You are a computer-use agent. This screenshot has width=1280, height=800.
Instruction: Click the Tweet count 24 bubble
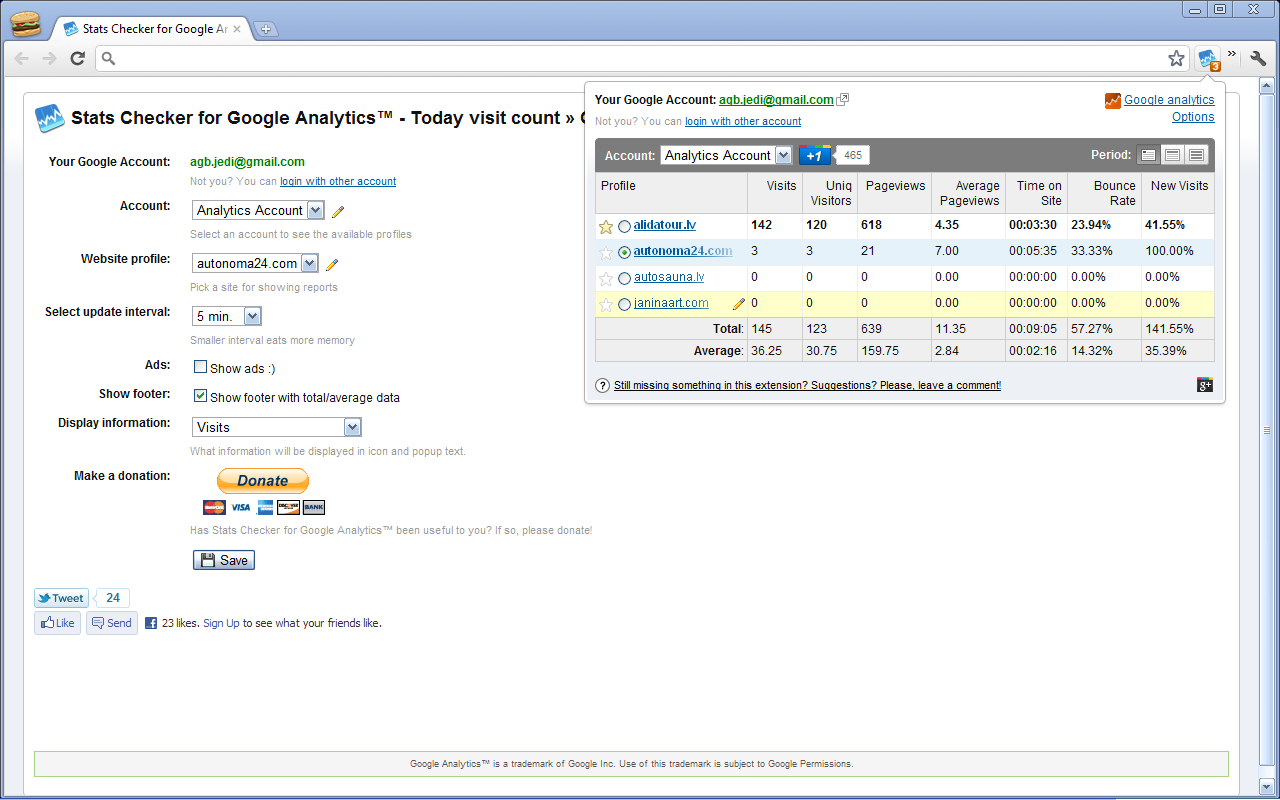pyautogui.click(x=113, y=598)
